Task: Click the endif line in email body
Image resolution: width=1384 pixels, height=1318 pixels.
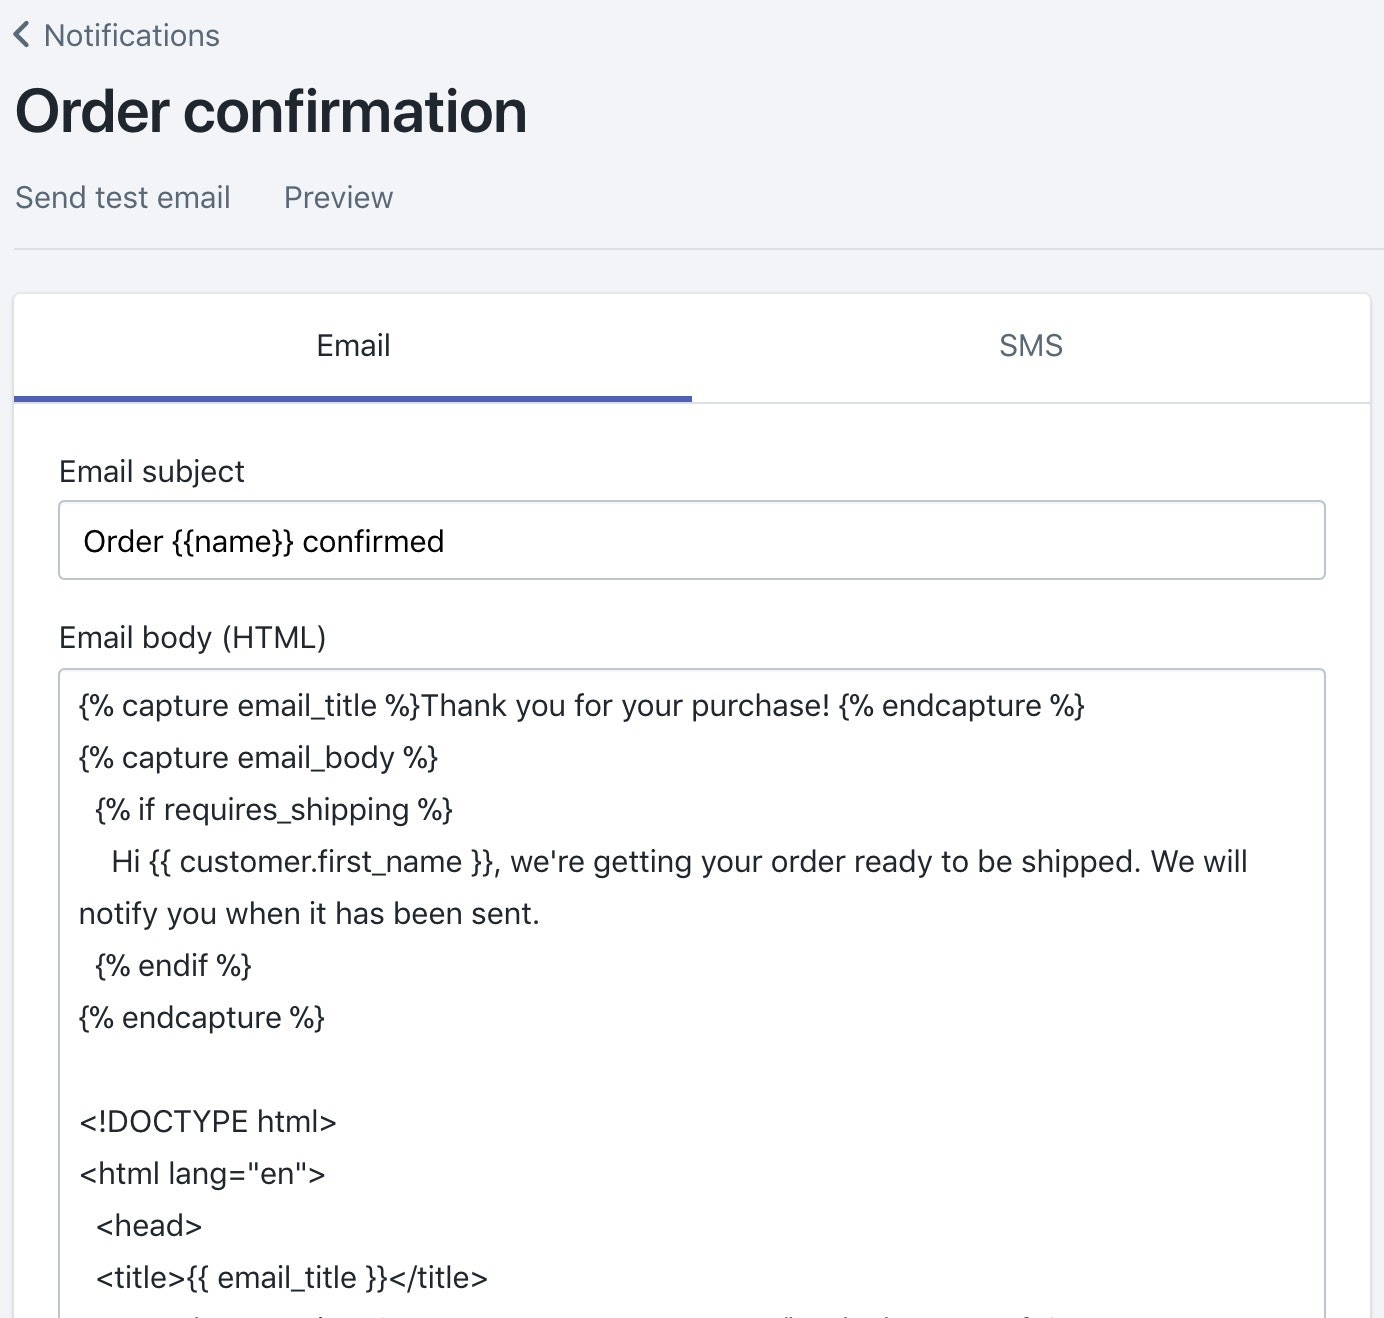Action: pos(173,966)
